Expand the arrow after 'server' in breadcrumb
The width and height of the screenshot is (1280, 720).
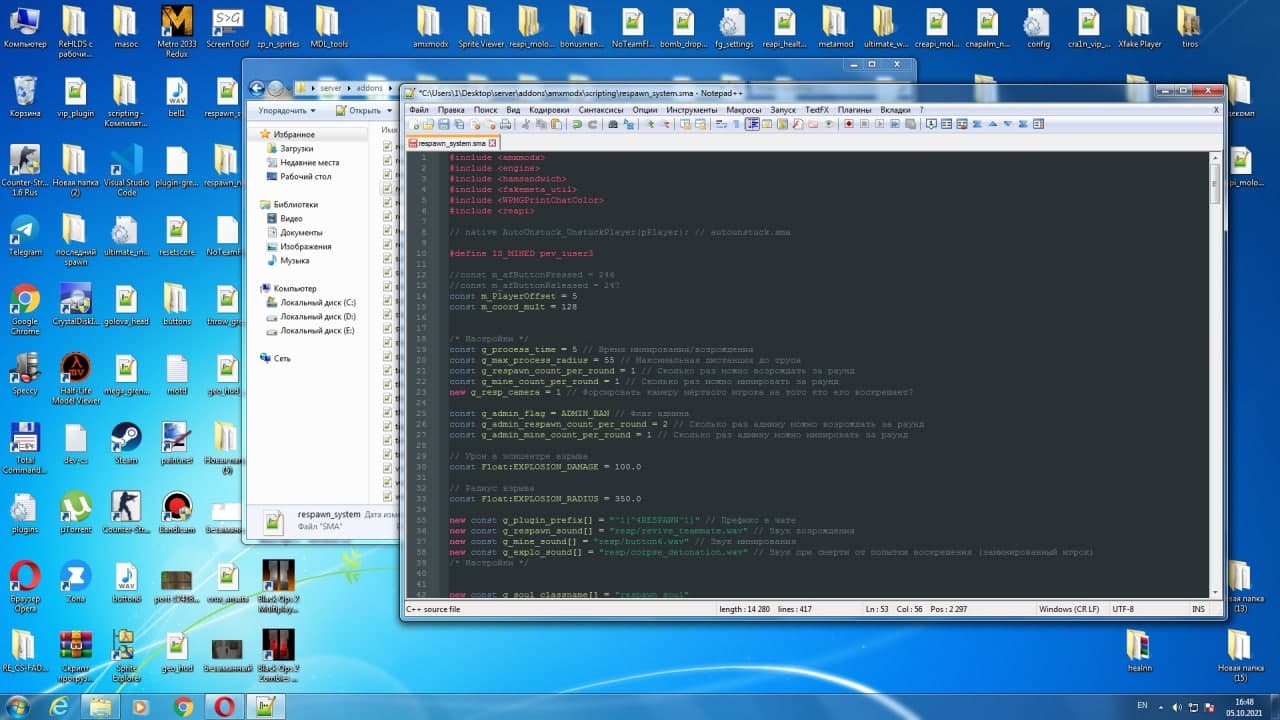348,88
